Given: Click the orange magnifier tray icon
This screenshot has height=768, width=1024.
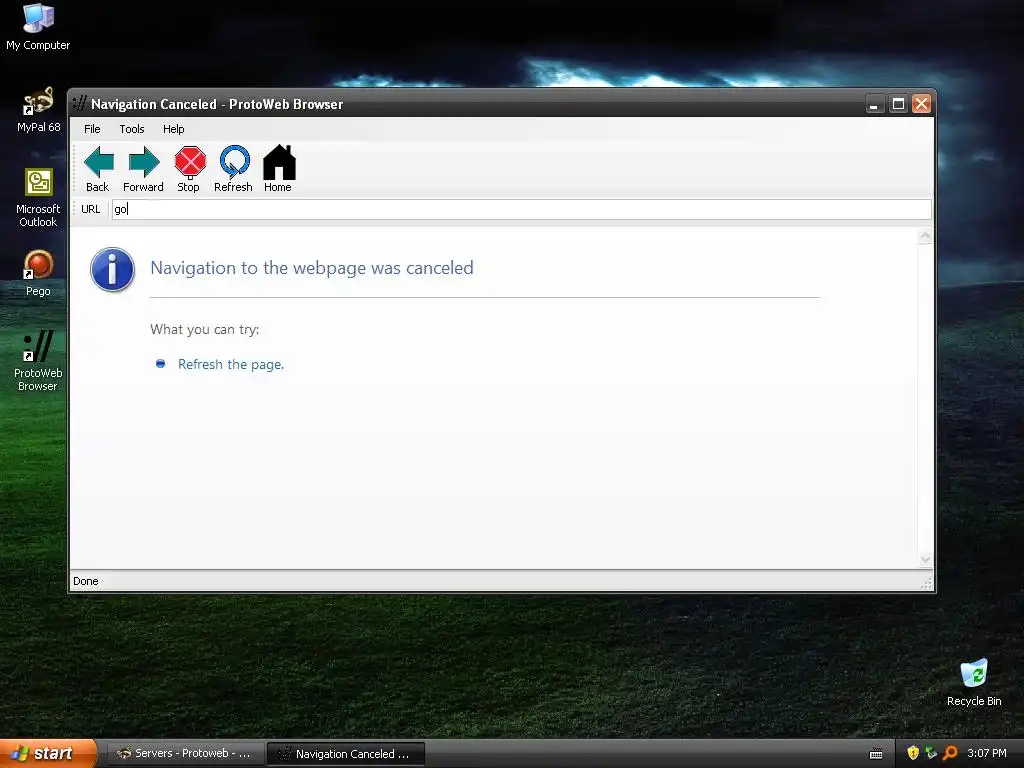Looking at the screenshot, I should (950, 753).
